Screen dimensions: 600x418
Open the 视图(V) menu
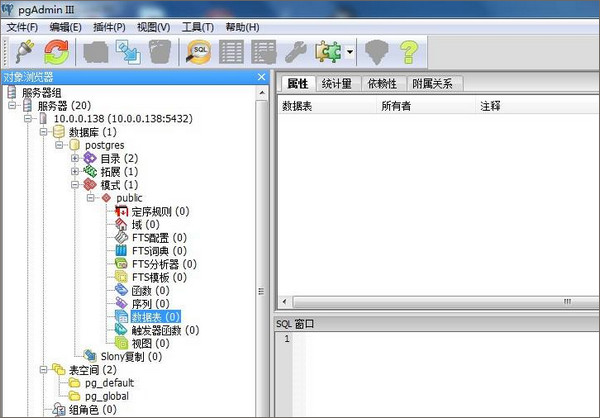pyautogui.click(x=153, y=27)
